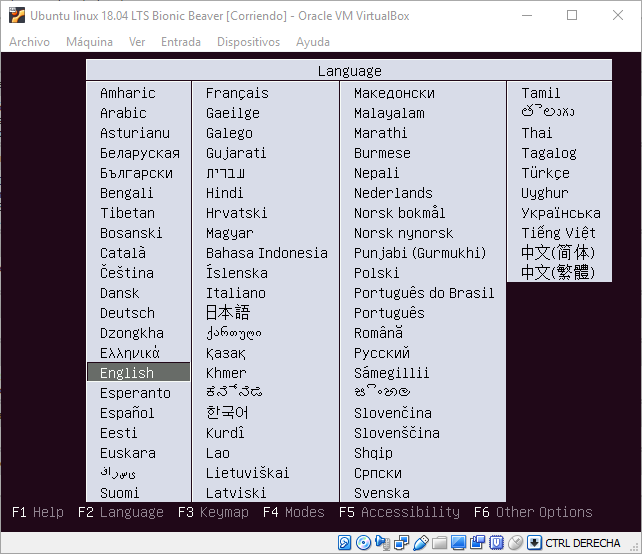Click F6 Other Options
The width and height of the screenshot is (642, 554).
click(533, 512)
